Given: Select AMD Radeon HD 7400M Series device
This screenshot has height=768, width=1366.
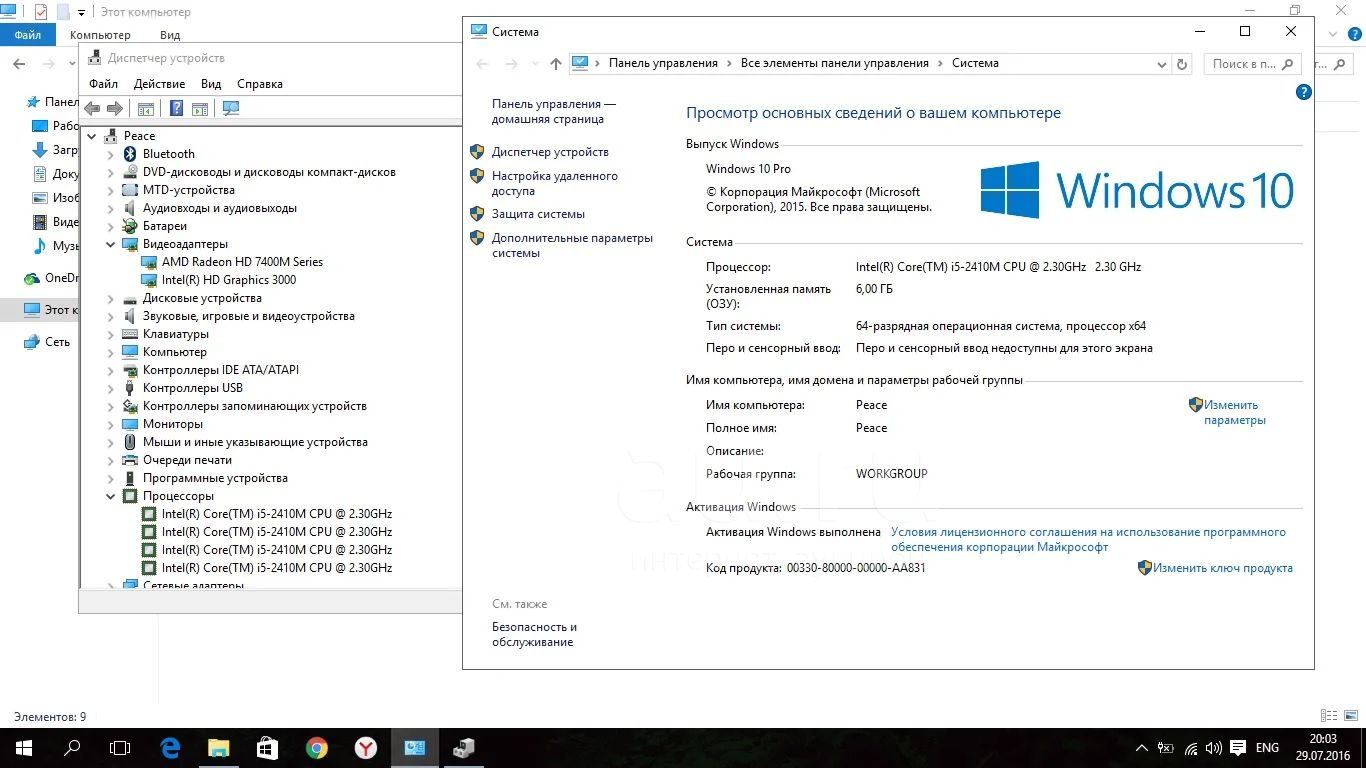Looking at the screenshot, I should click(x=242, y=262).
